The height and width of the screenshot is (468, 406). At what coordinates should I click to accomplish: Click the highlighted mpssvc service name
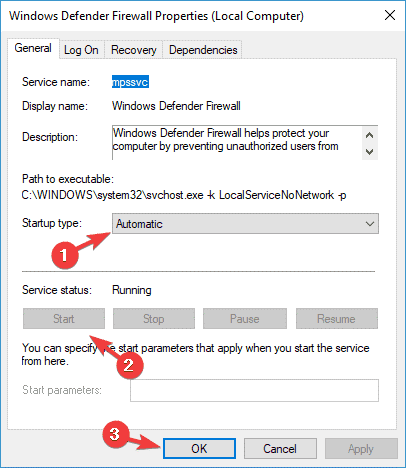click(130, 82)
